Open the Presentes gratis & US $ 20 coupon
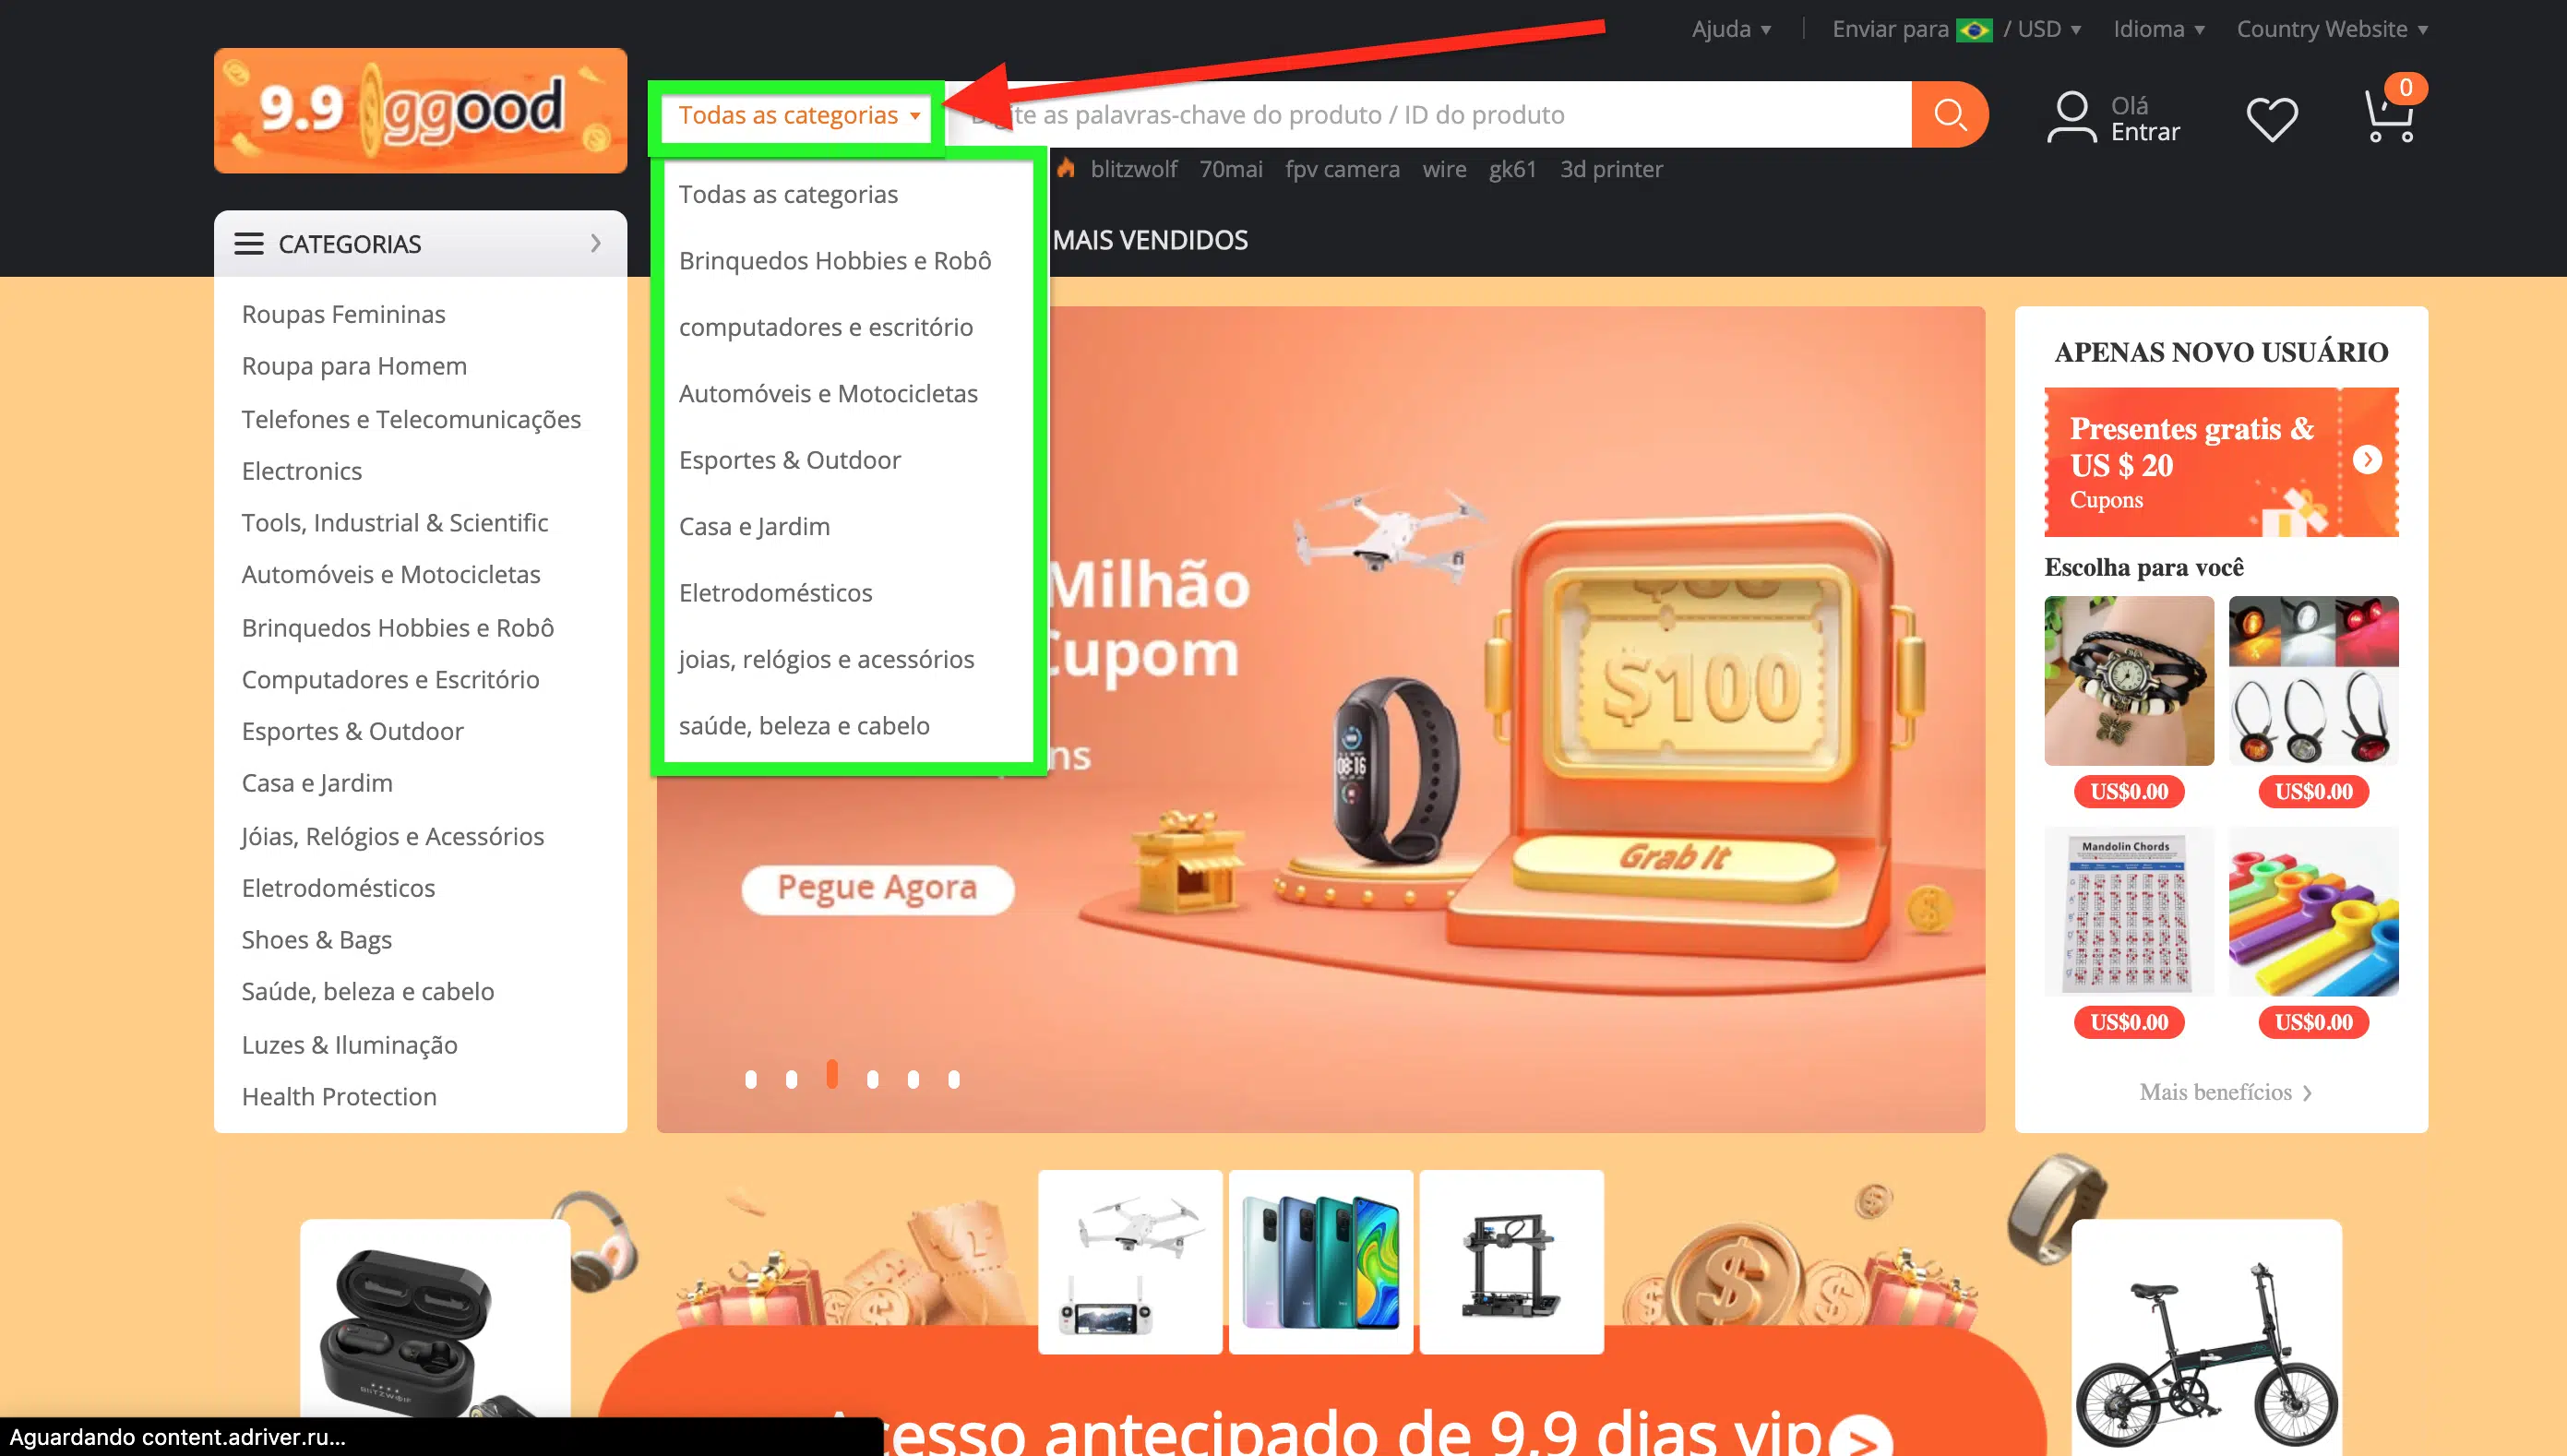Screen dimensions: 2567x1456 [2220, 462]
